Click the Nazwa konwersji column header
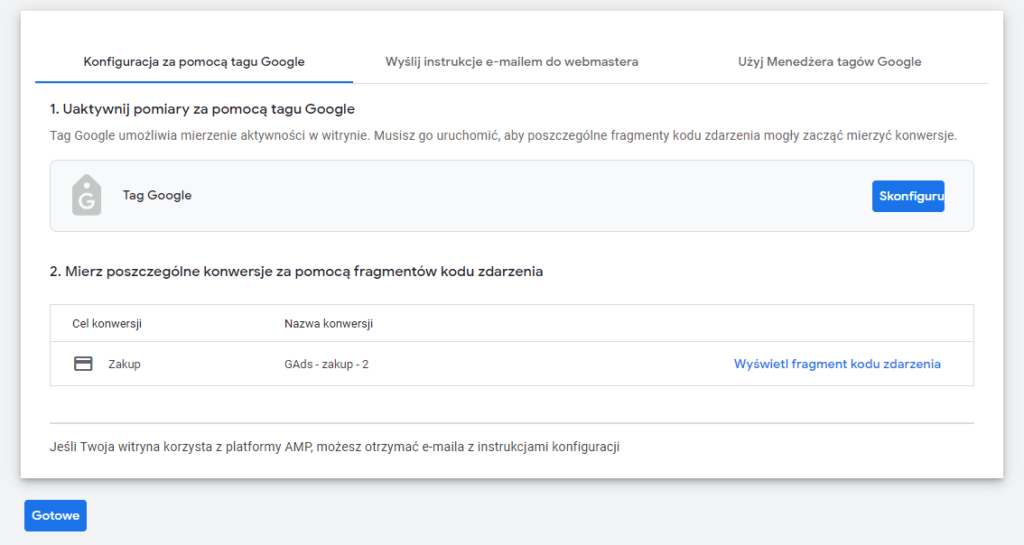The width and height of the screenshot is (1024, 545). pos(328,324)
